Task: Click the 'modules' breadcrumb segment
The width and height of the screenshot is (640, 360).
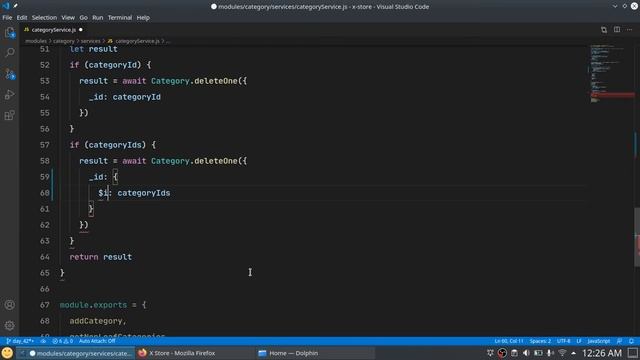Action: point(36,41)
